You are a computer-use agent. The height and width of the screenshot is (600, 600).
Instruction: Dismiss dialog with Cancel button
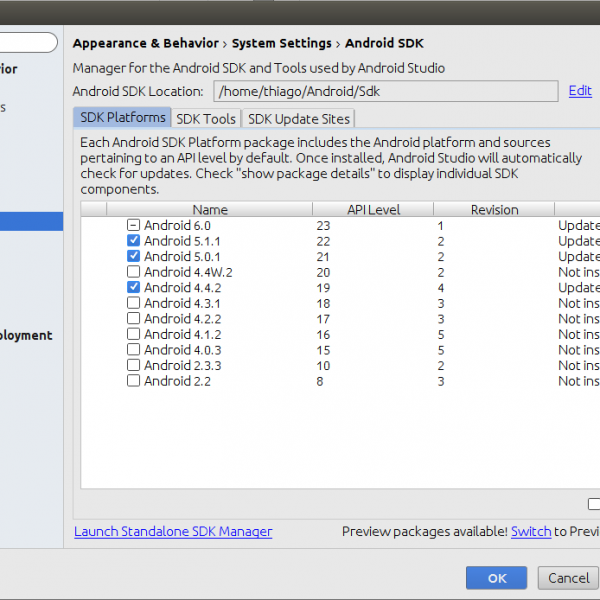[568, 578]
